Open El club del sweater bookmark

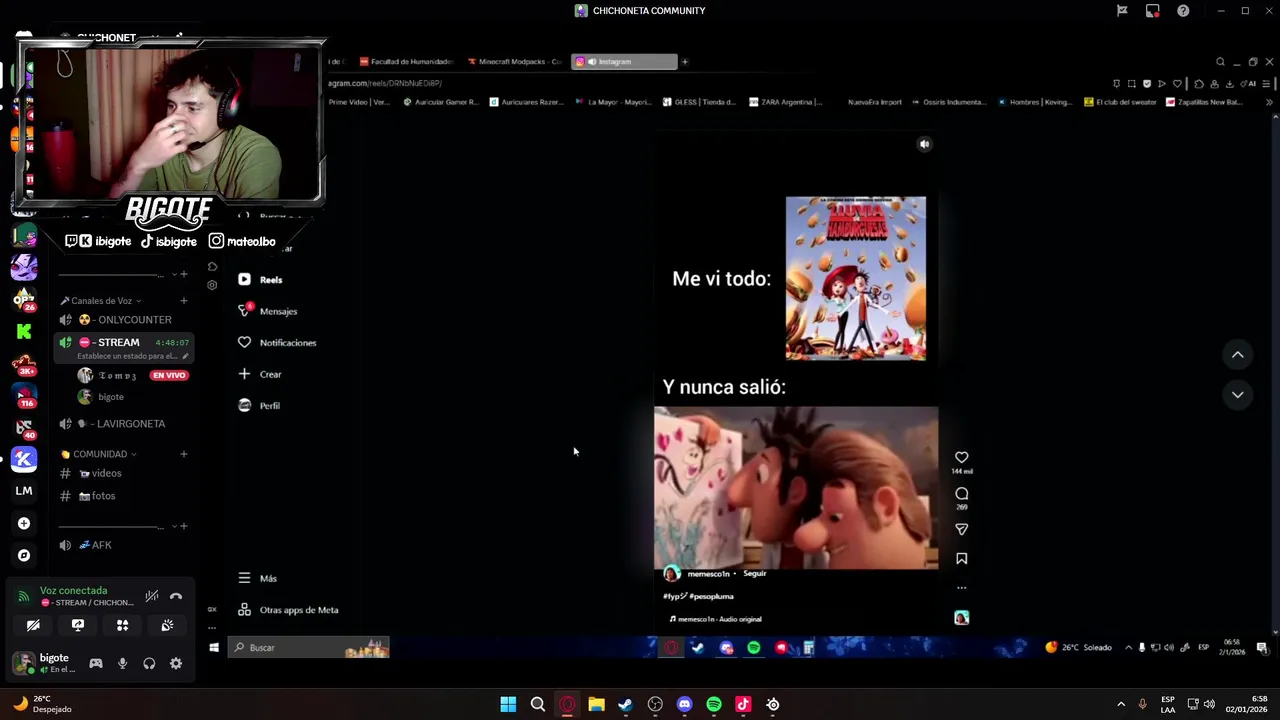[1120, 102]
